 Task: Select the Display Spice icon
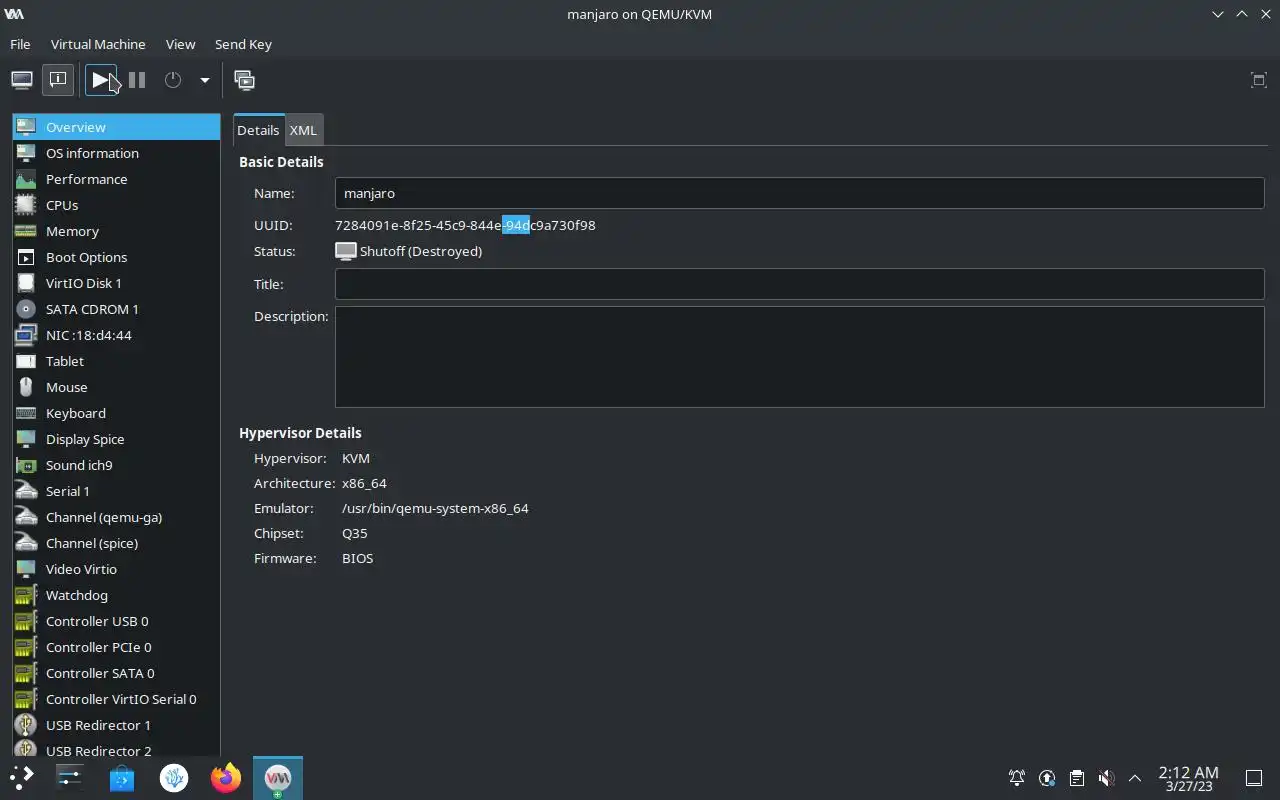point(26,439)
